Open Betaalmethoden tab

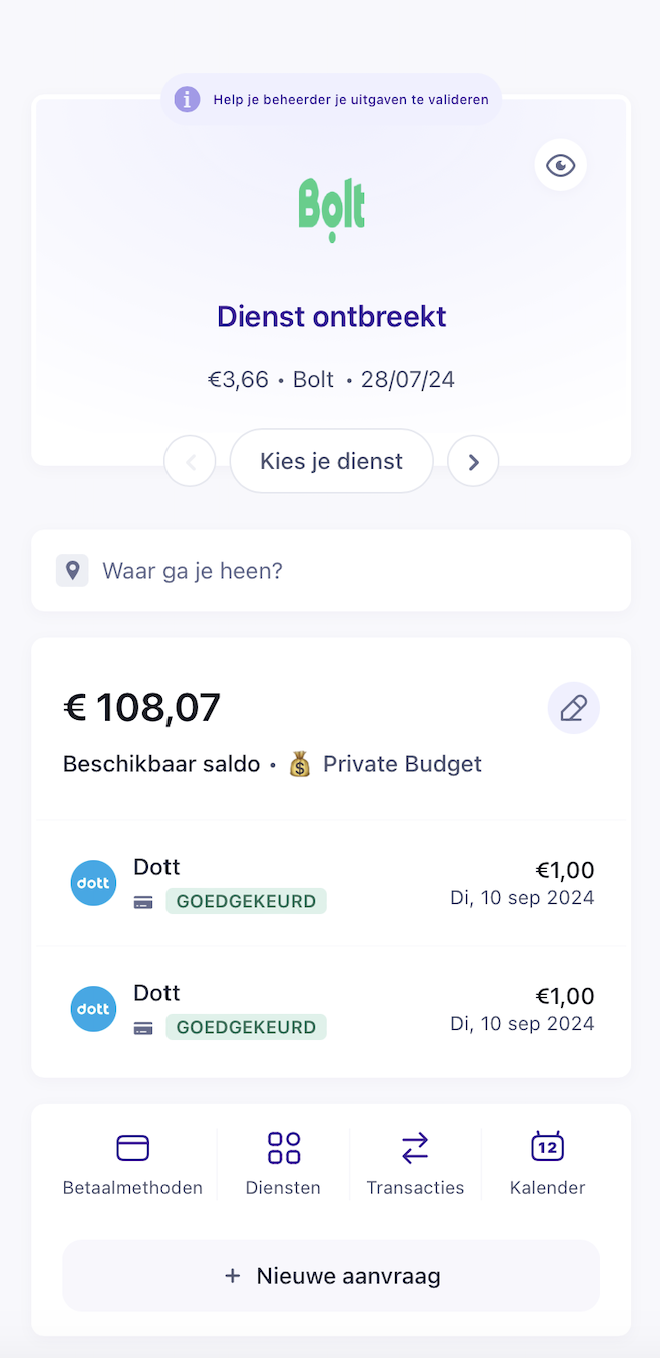tap(132, 1162)
